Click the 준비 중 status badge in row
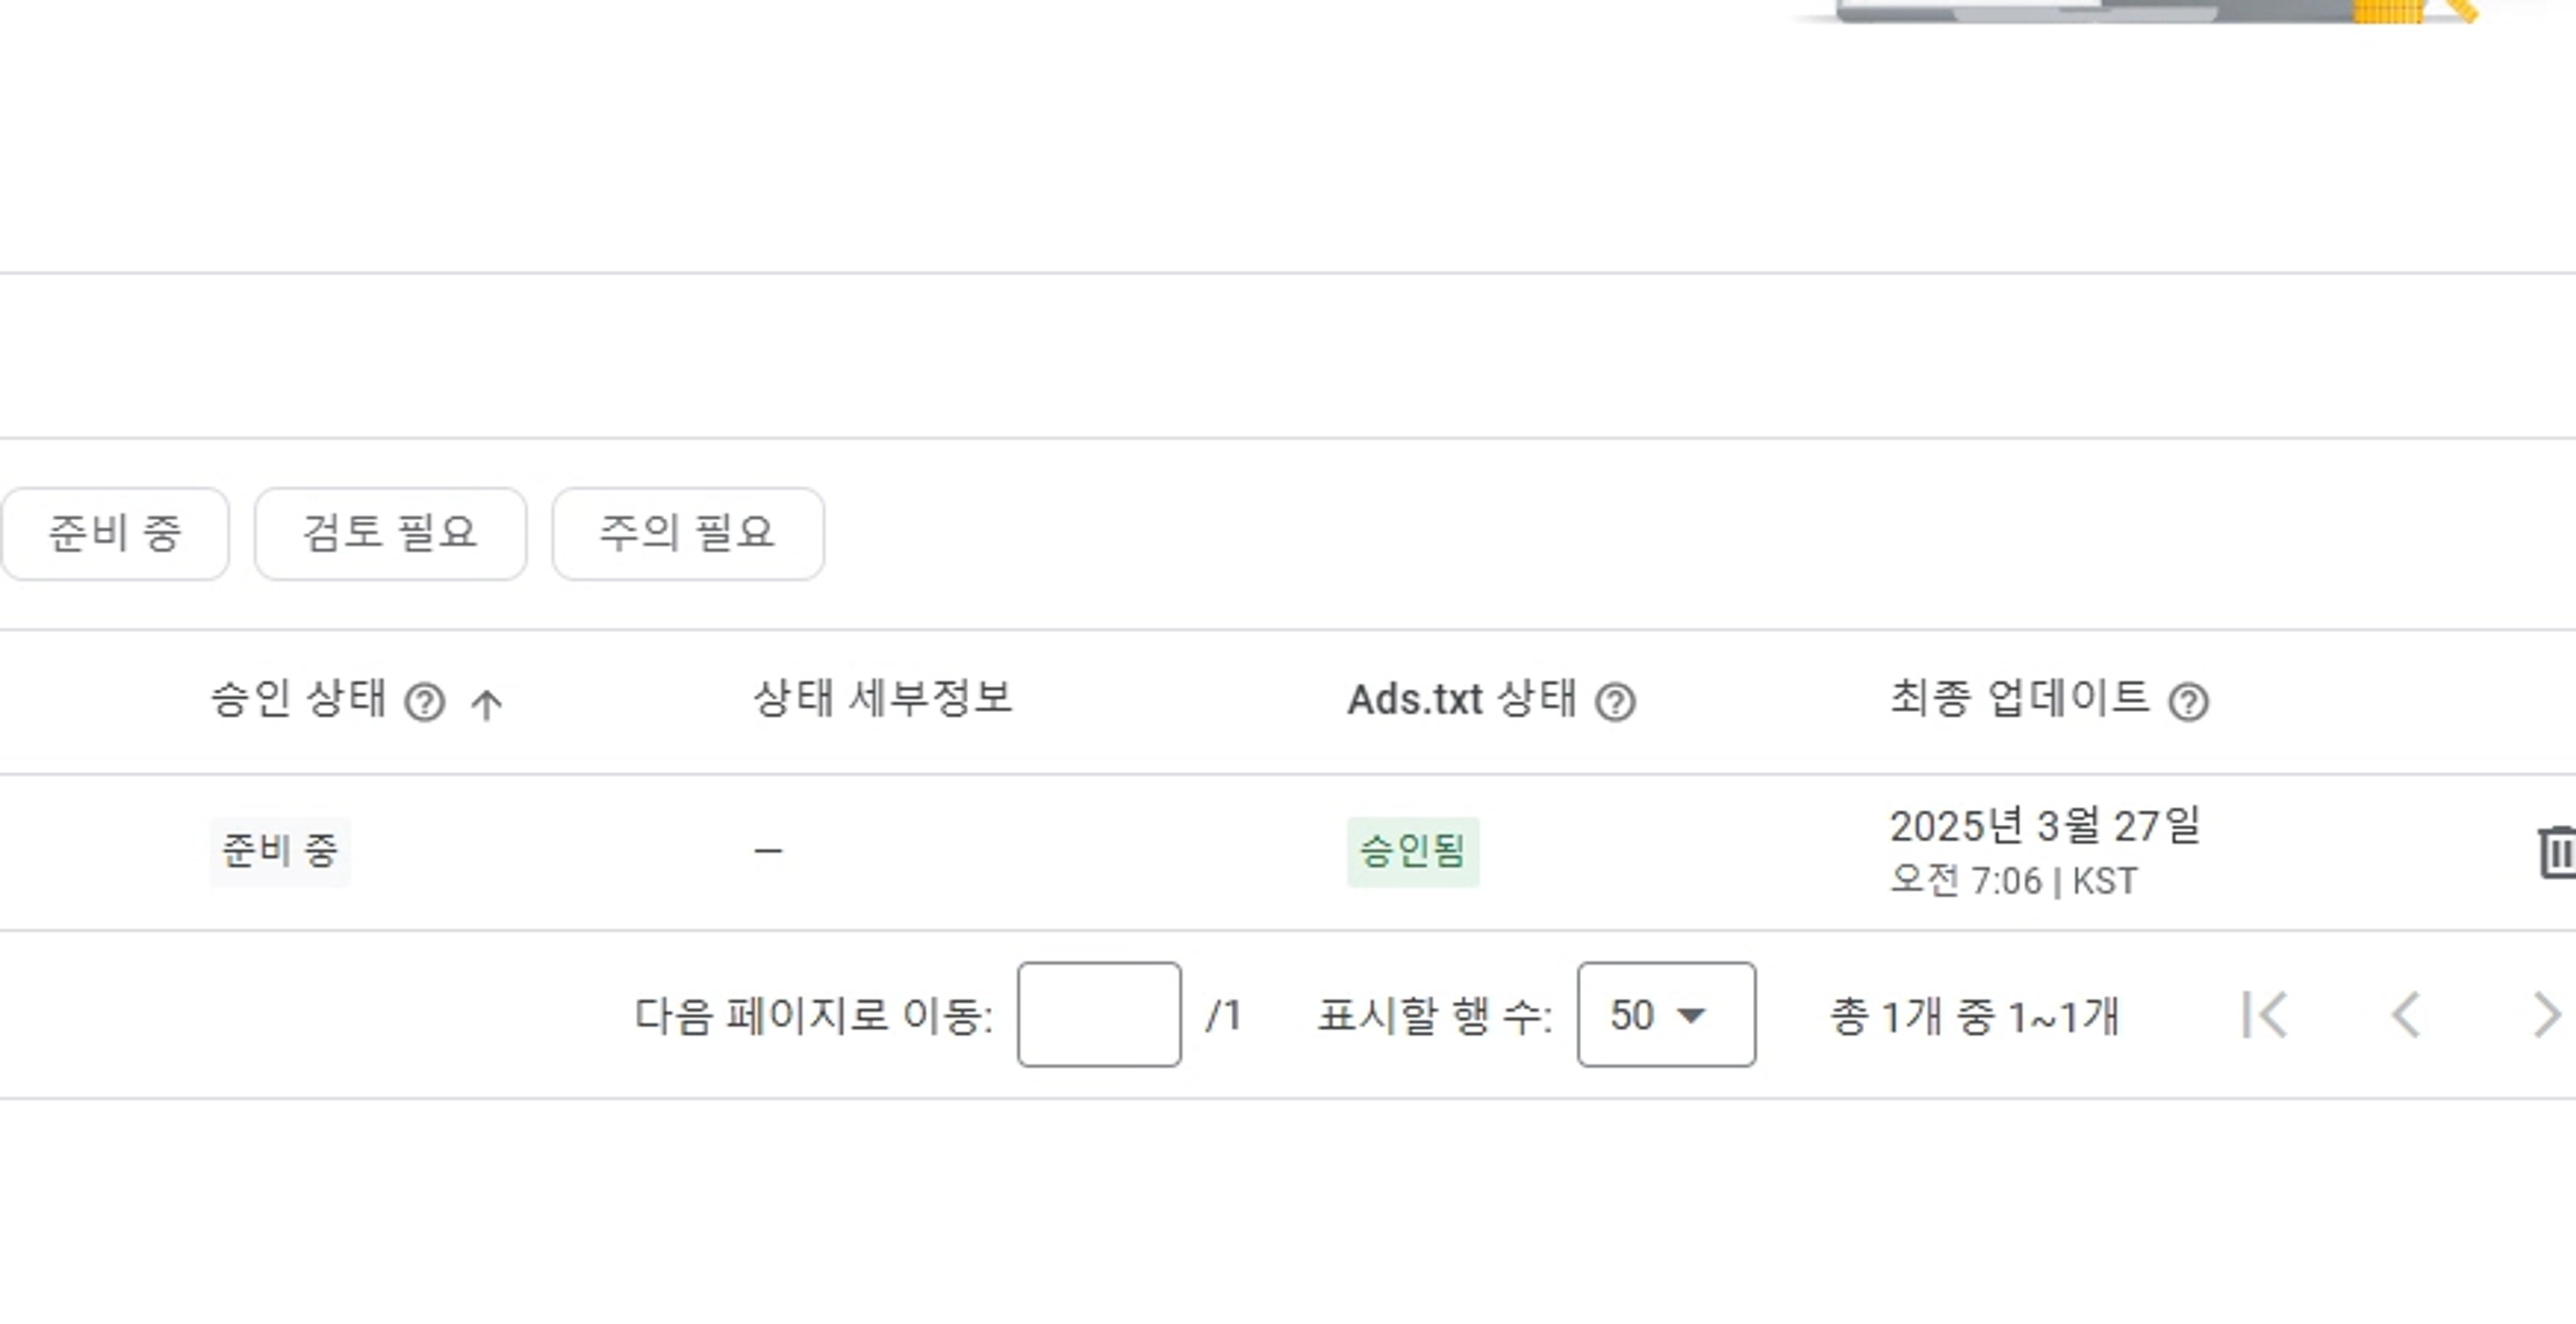Image resolution: width=2576 pixels, height=1324 pixels. 280,852
